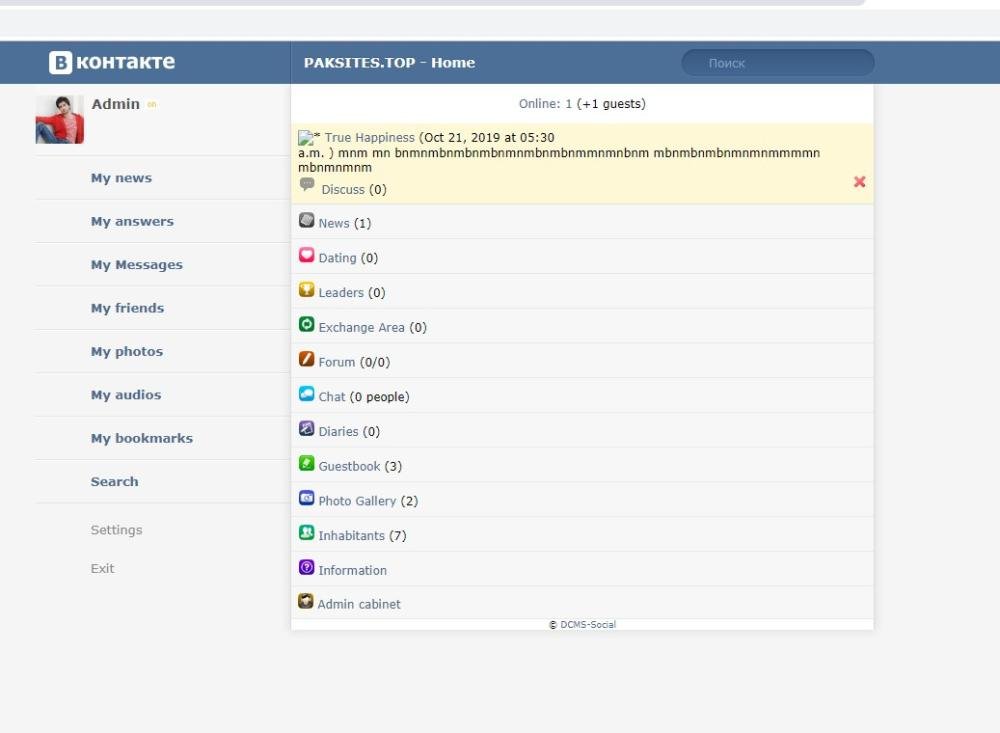Click the purple Information question icon
Screen dimensions: 1000x733
307,568
